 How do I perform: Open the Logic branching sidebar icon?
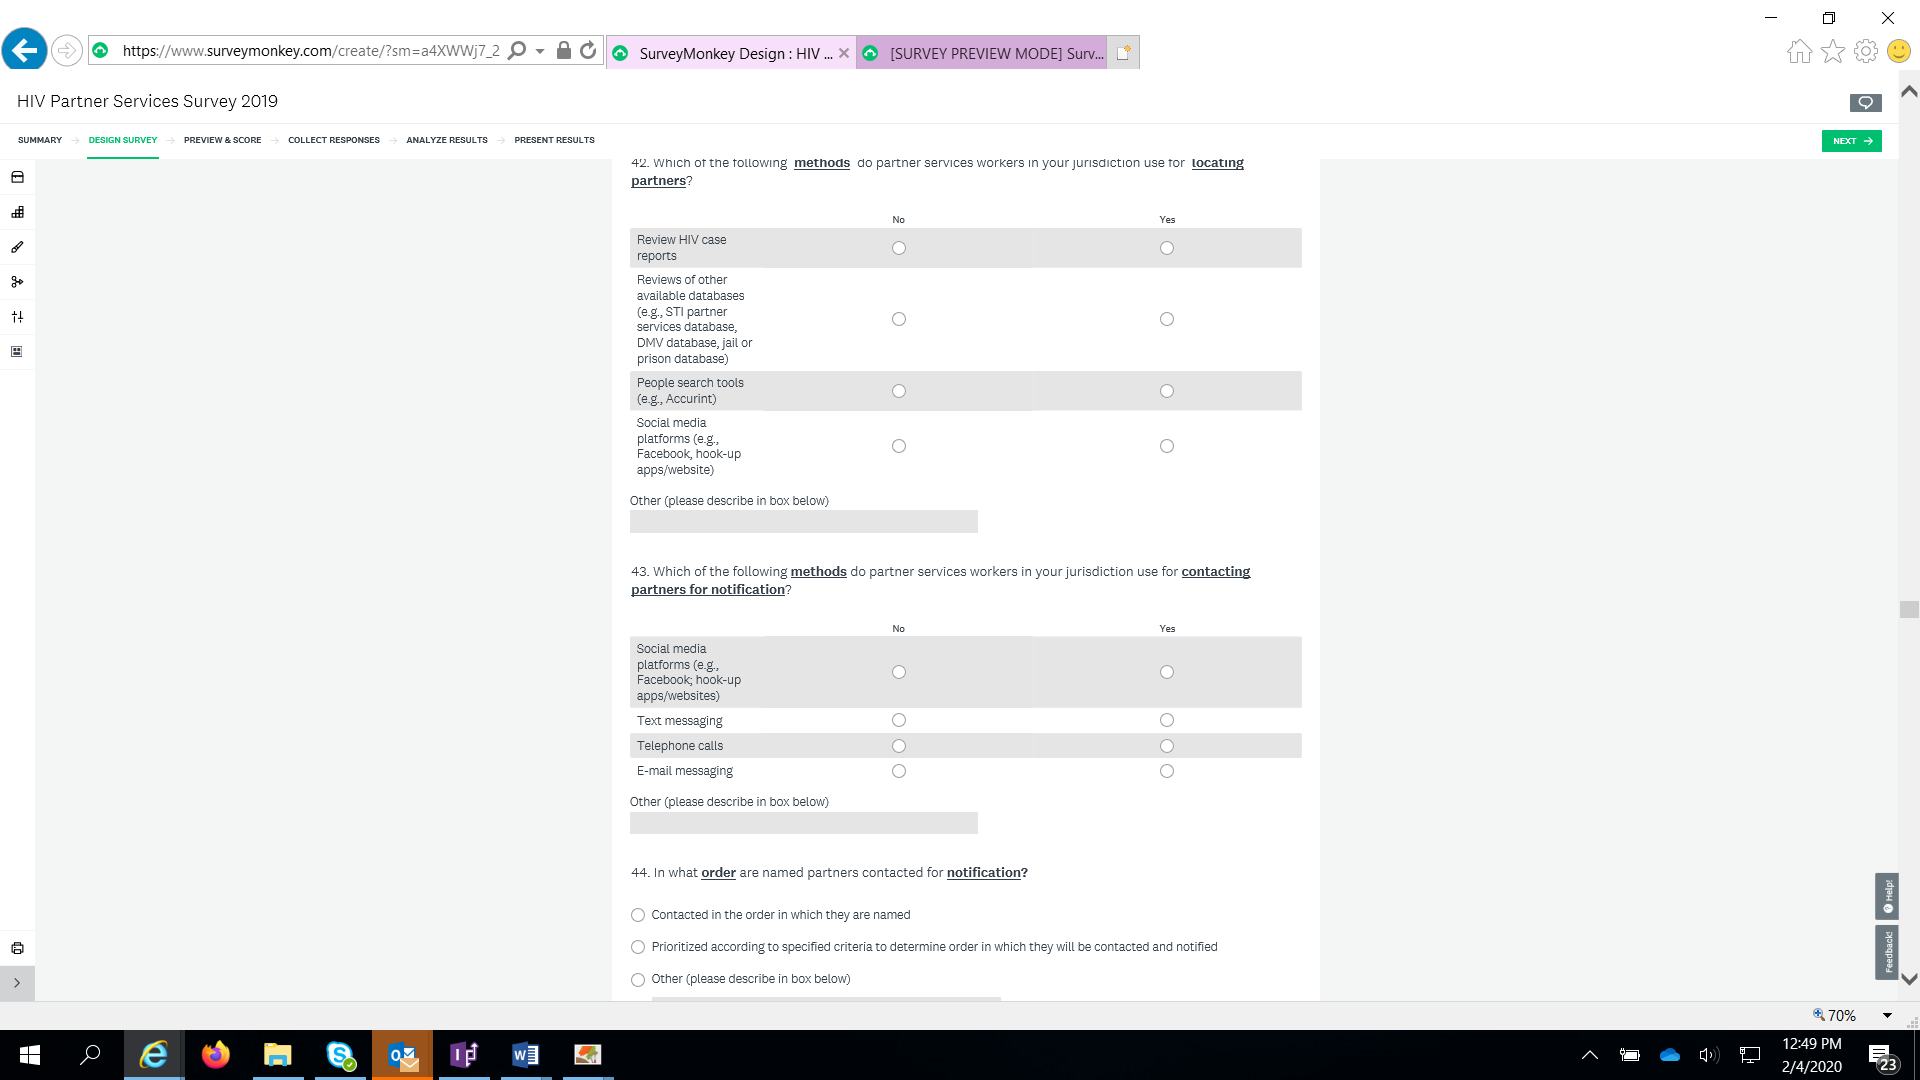17,282
